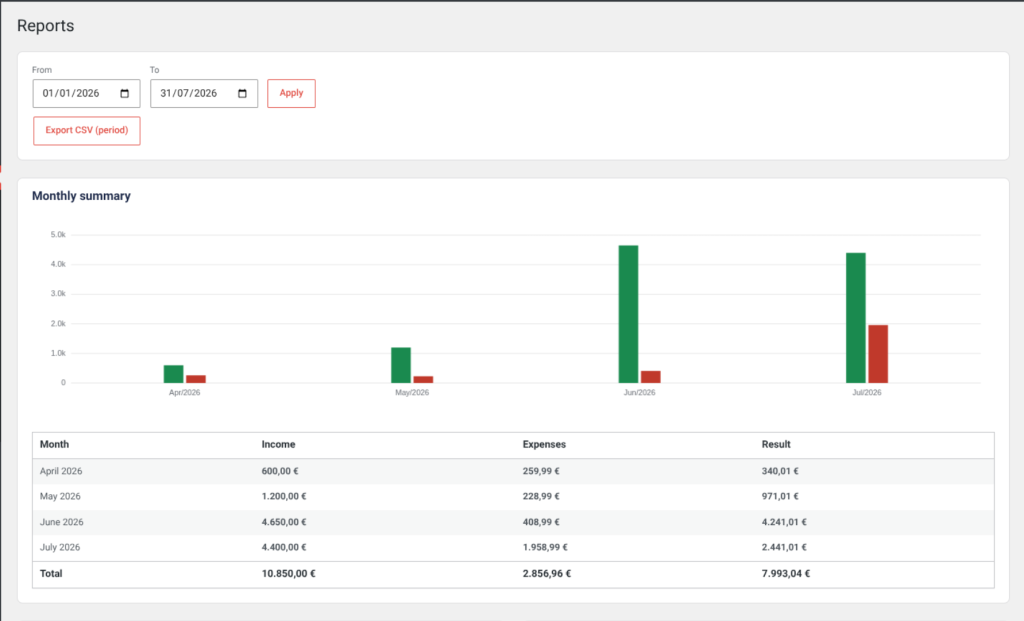Click the income value 600,00 €
The width and height of the screenshot is (1024, 621).
point(280,471)
